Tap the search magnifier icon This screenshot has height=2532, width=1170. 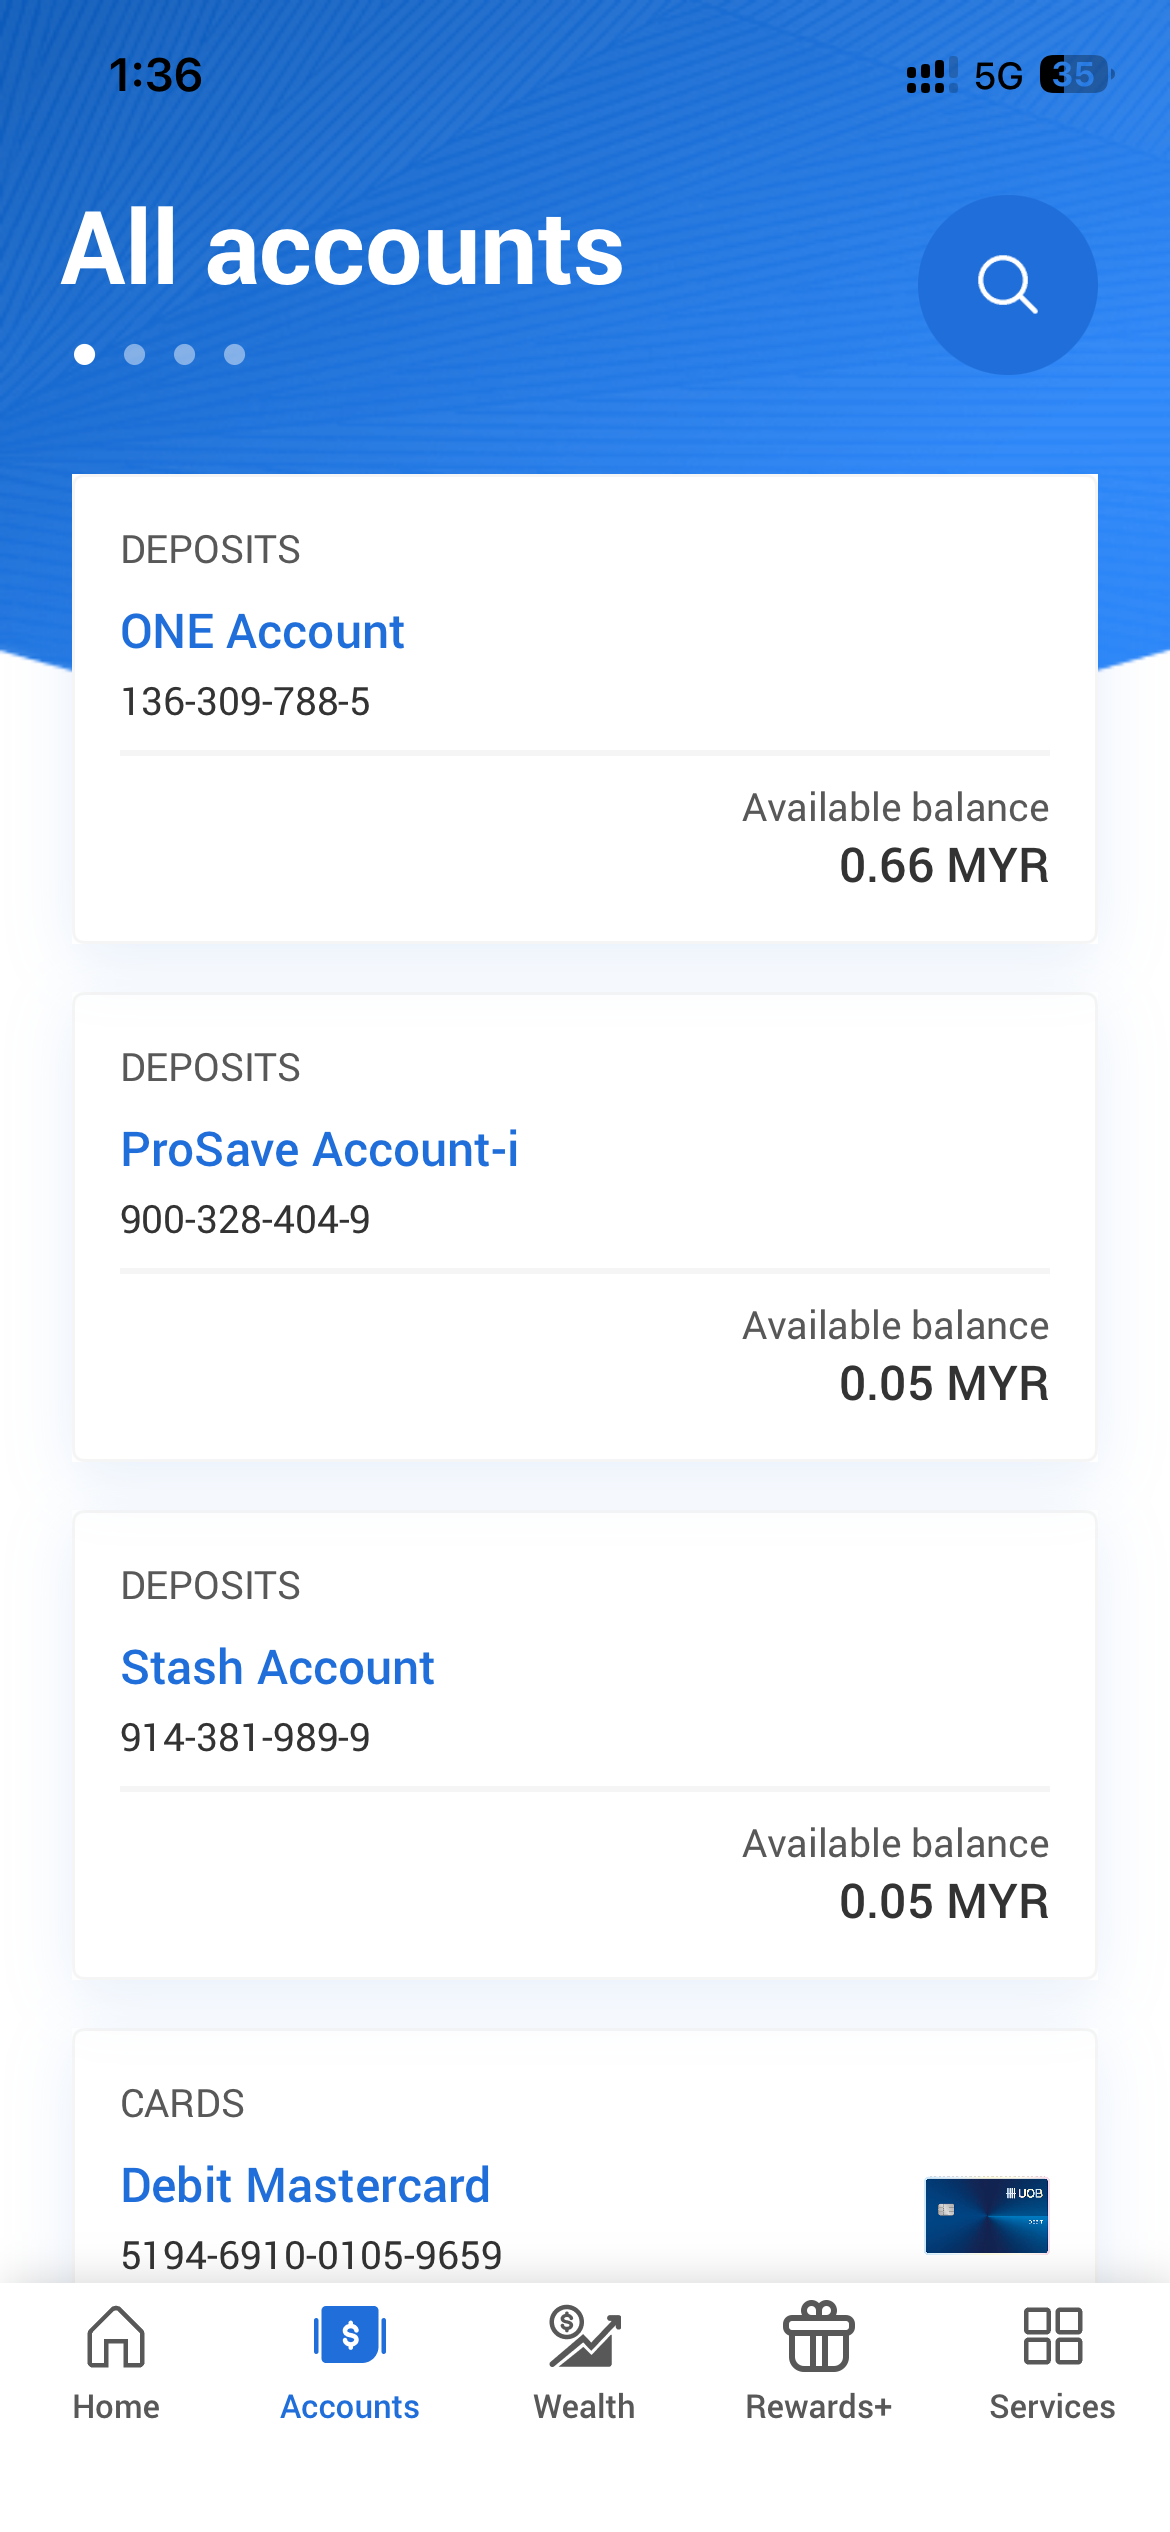coord(1007,285)
